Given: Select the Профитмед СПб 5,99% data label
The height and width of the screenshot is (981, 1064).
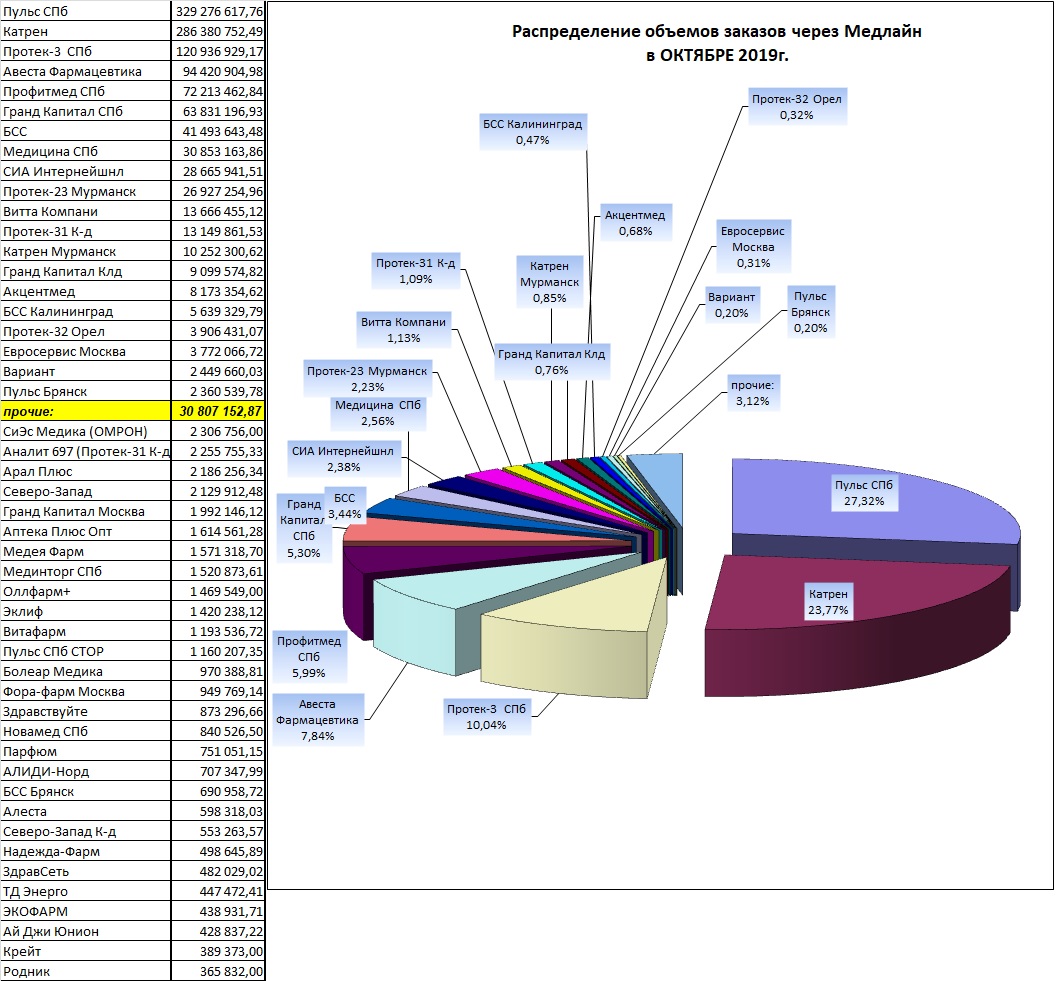Looking at the screenshot, I should click(x=309, y=657).
